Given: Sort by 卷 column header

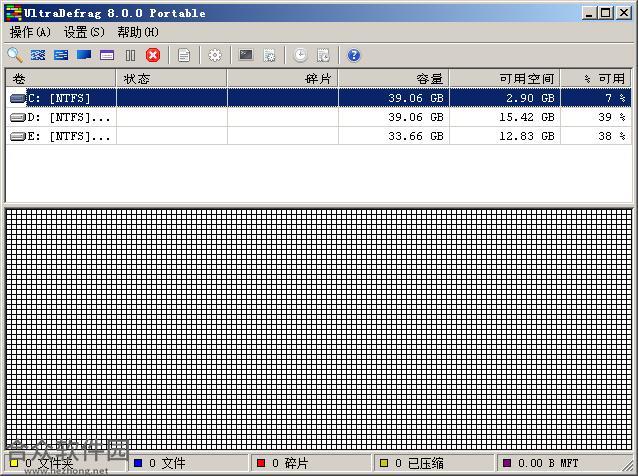Looking at the screenshot, I should (61, 79).
